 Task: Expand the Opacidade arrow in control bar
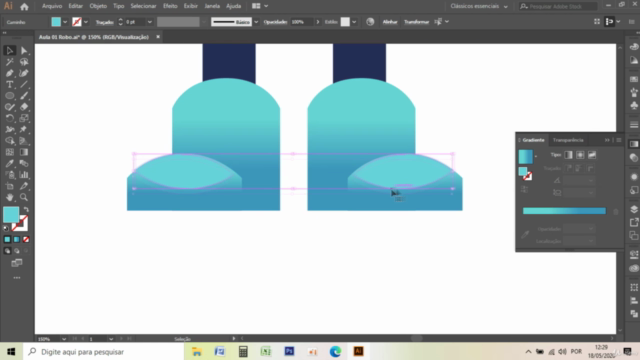point(318,22)
